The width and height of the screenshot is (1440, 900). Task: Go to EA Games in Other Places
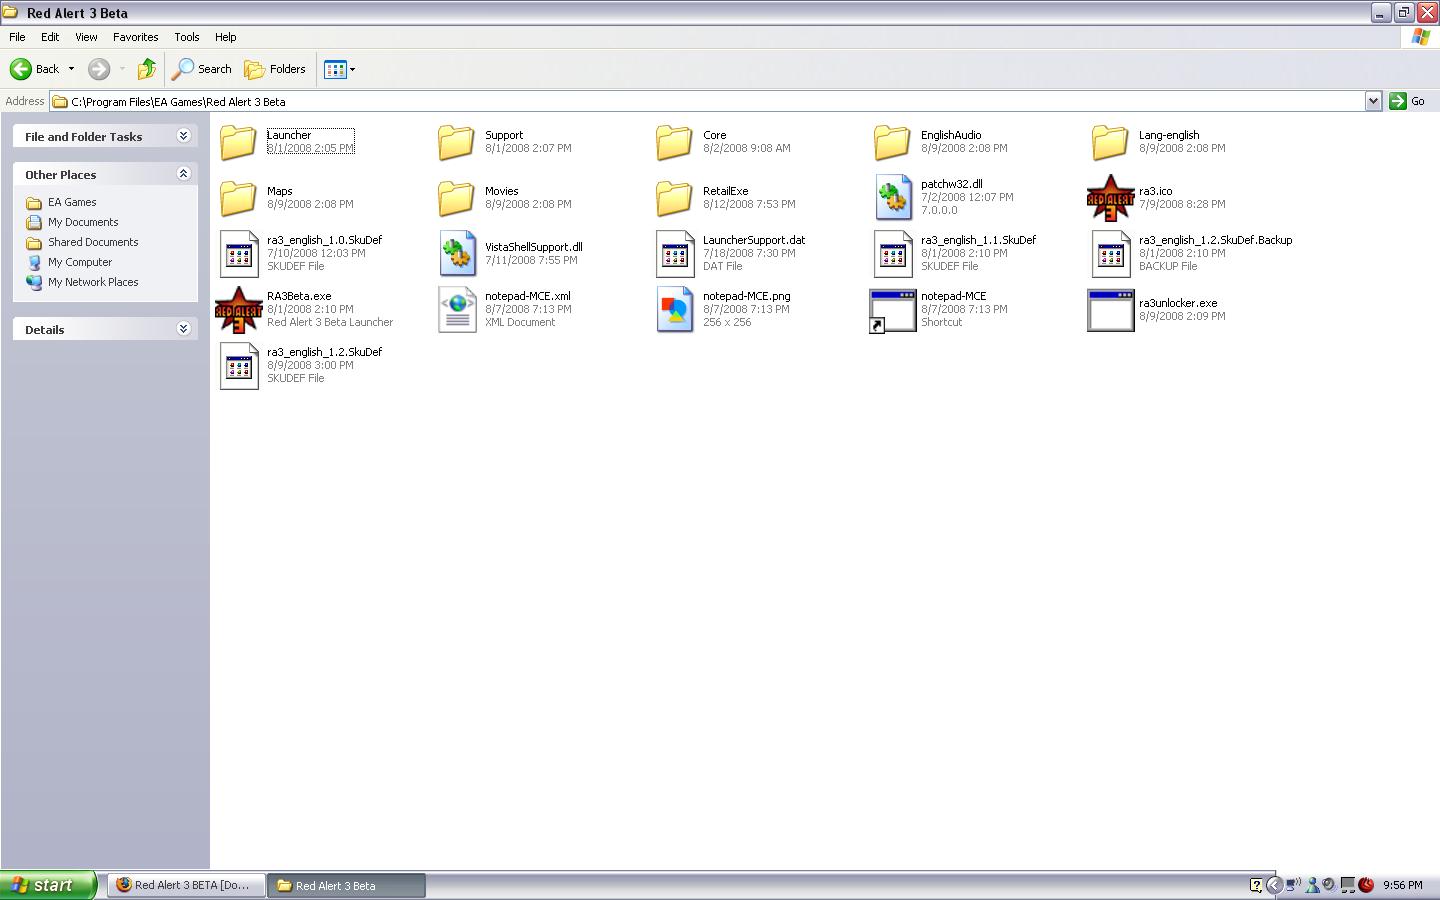point(72,202)
